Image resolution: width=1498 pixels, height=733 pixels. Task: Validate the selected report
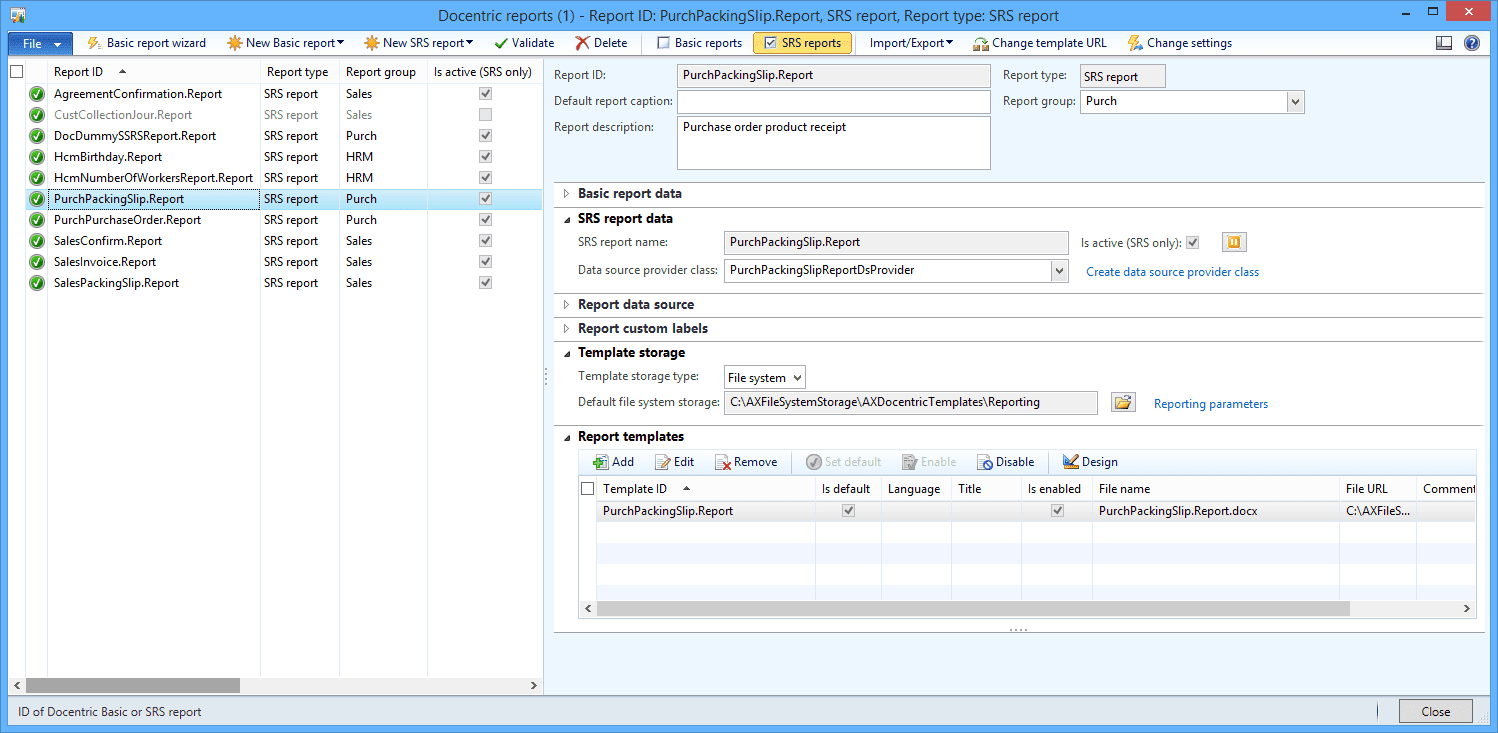[524, 43]
